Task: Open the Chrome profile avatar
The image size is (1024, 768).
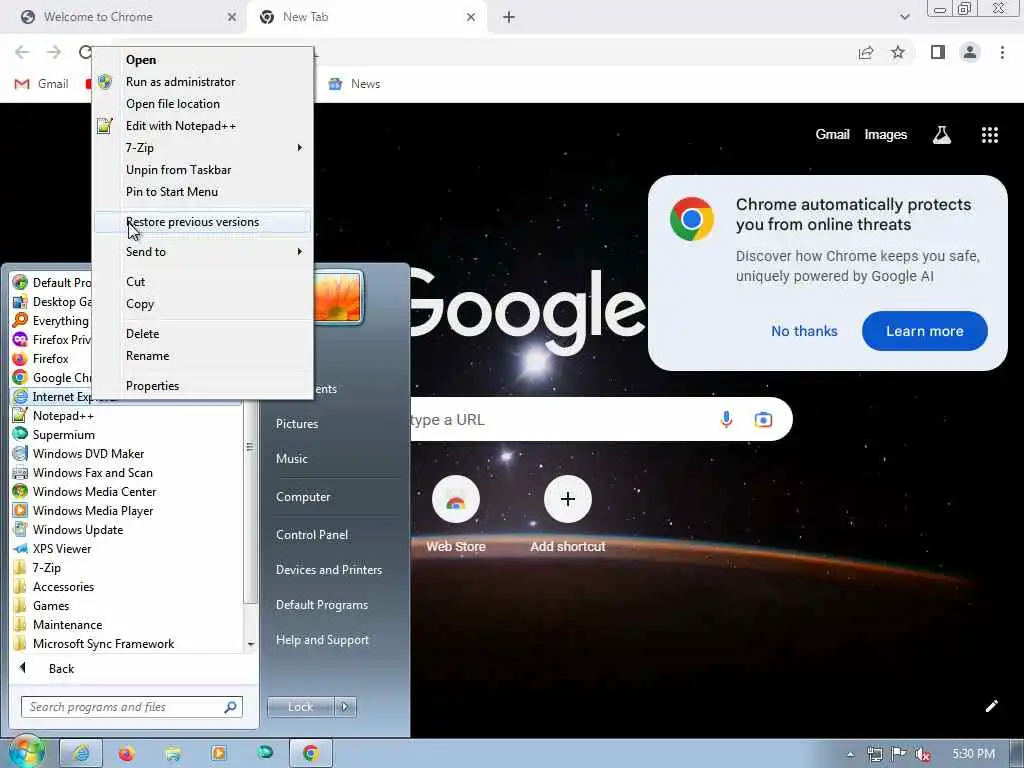Action: [x=970, y=52]
